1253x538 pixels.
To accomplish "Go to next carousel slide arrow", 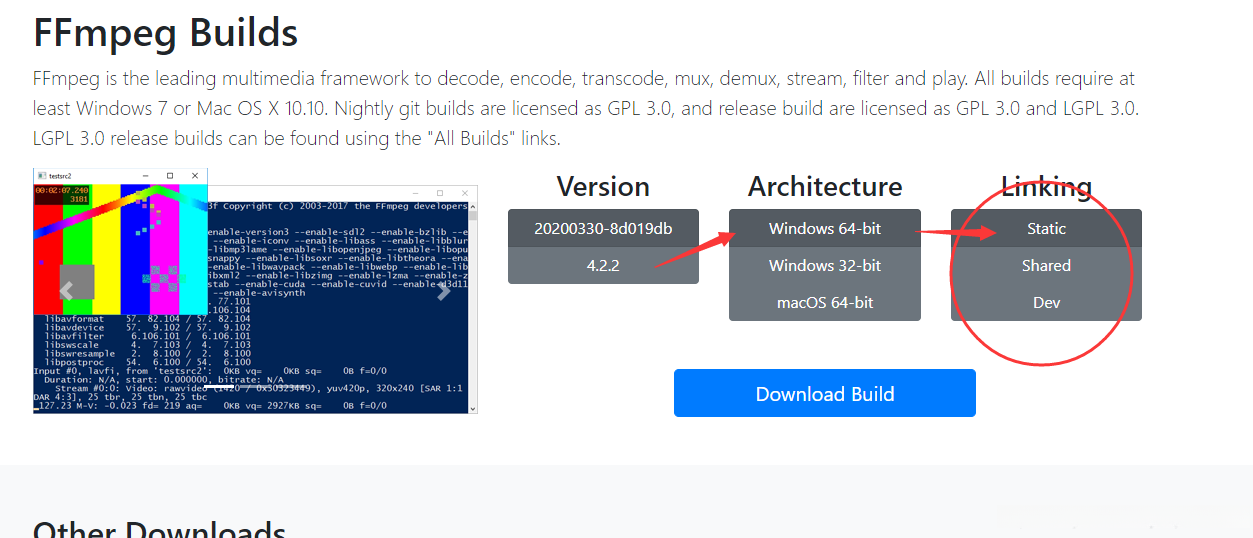I will point(444,290).
